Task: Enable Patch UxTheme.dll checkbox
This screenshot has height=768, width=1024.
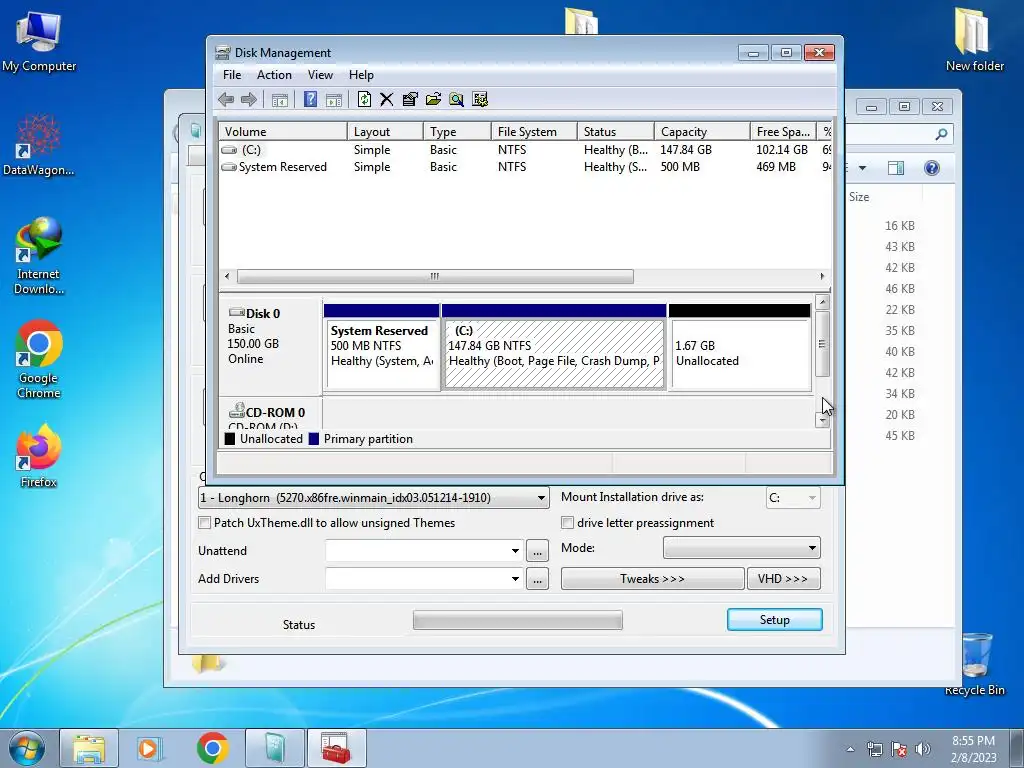Action: 204,522
